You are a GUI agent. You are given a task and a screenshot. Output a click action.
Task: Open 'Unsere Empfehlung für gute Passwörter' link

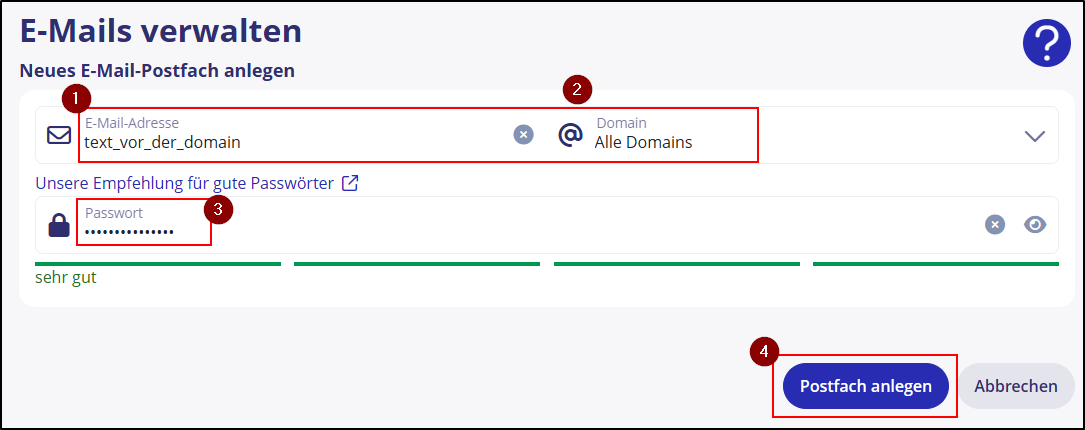click(184, 184)
